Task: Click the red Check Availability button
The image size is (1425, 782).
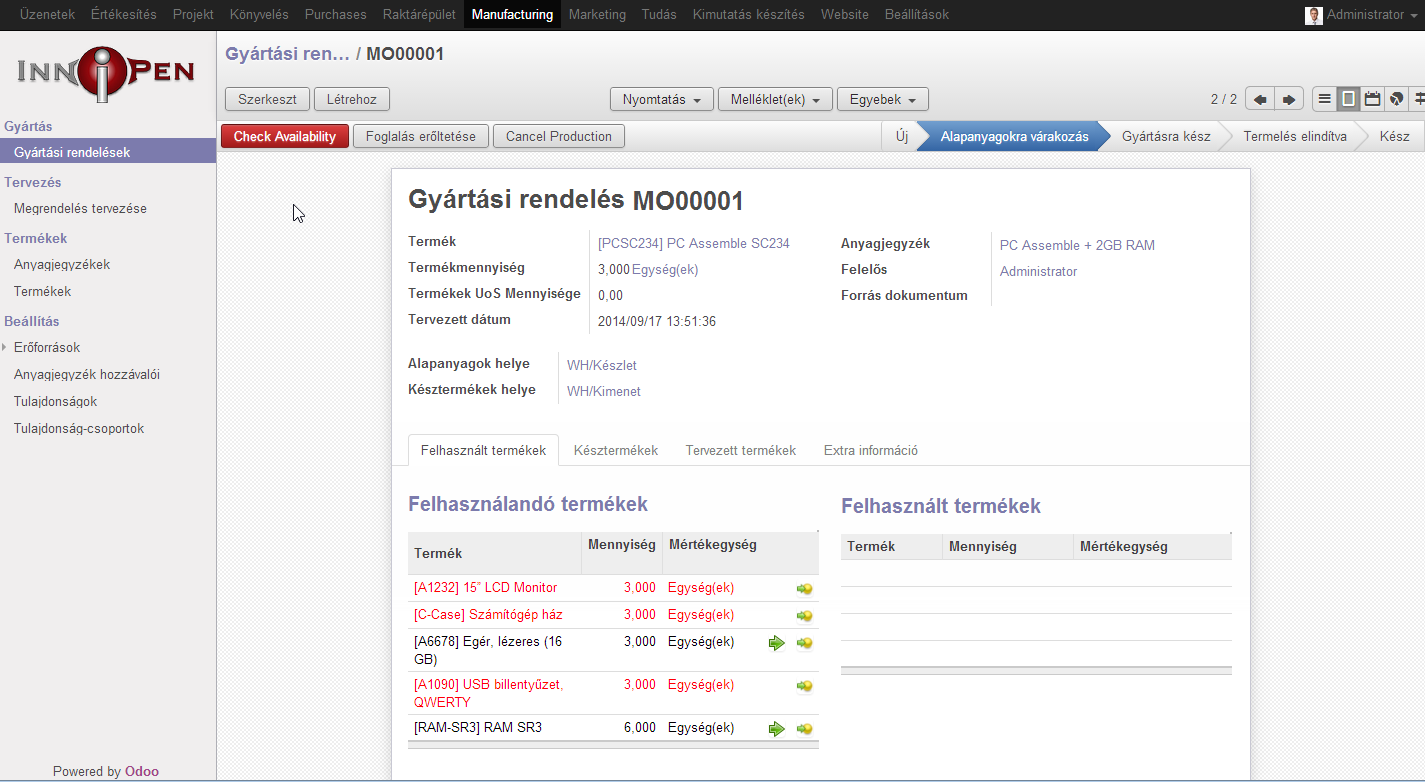Action: [285, 136]
